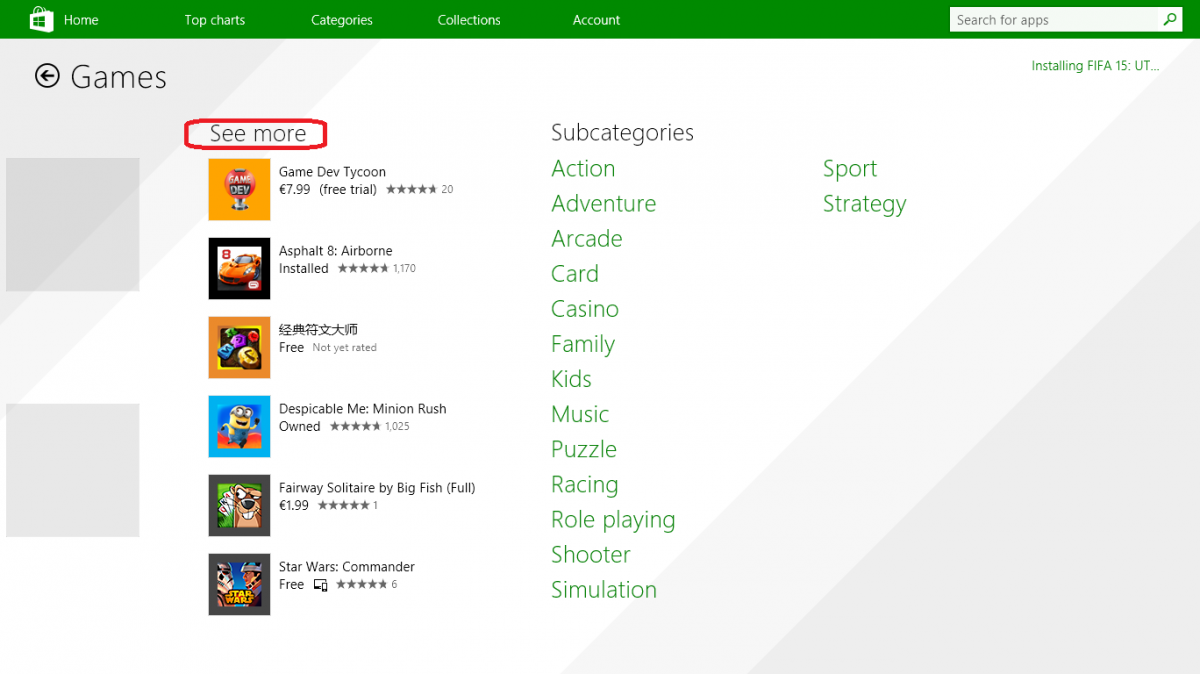Open the Sport subcategory
The width and height of the screenshot is (1200, 674).
tap(850, 169)
